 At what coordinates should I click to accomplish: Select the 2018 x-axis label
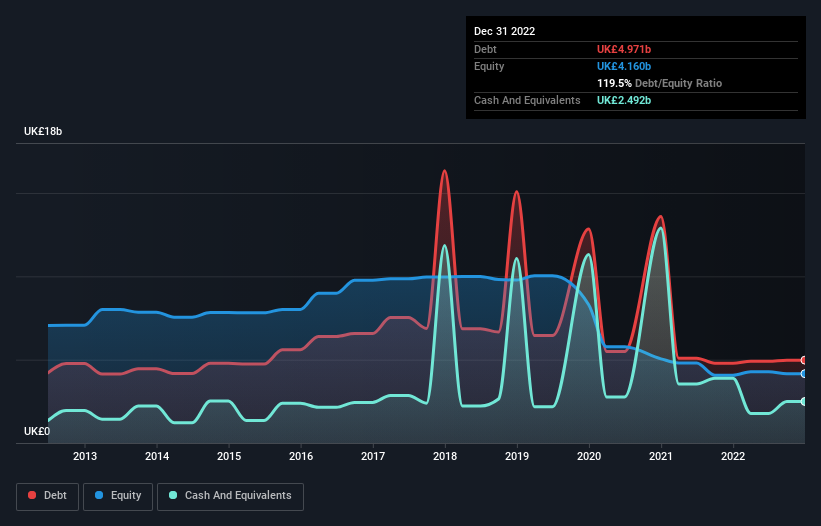445,456
